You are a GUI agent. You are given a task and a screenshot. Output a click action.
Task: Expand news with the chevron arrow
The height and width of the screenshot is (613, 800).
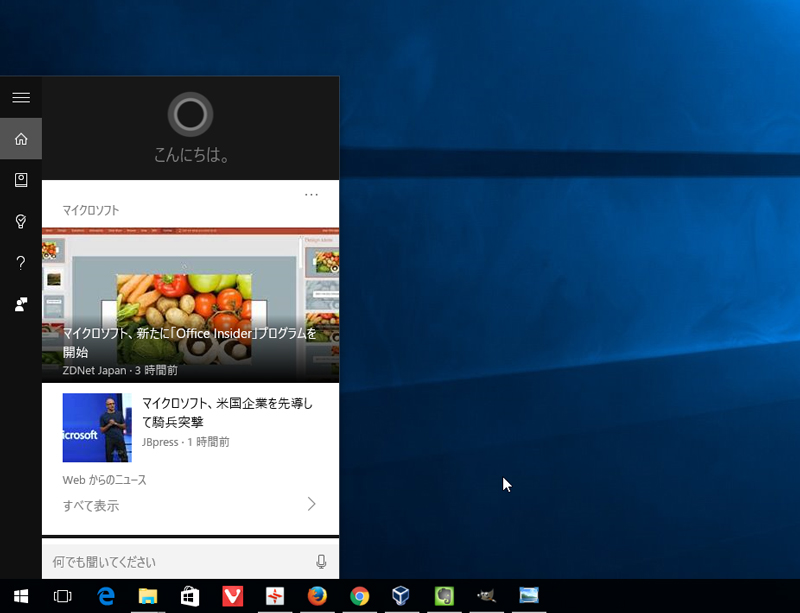click(x=311, y=504)
